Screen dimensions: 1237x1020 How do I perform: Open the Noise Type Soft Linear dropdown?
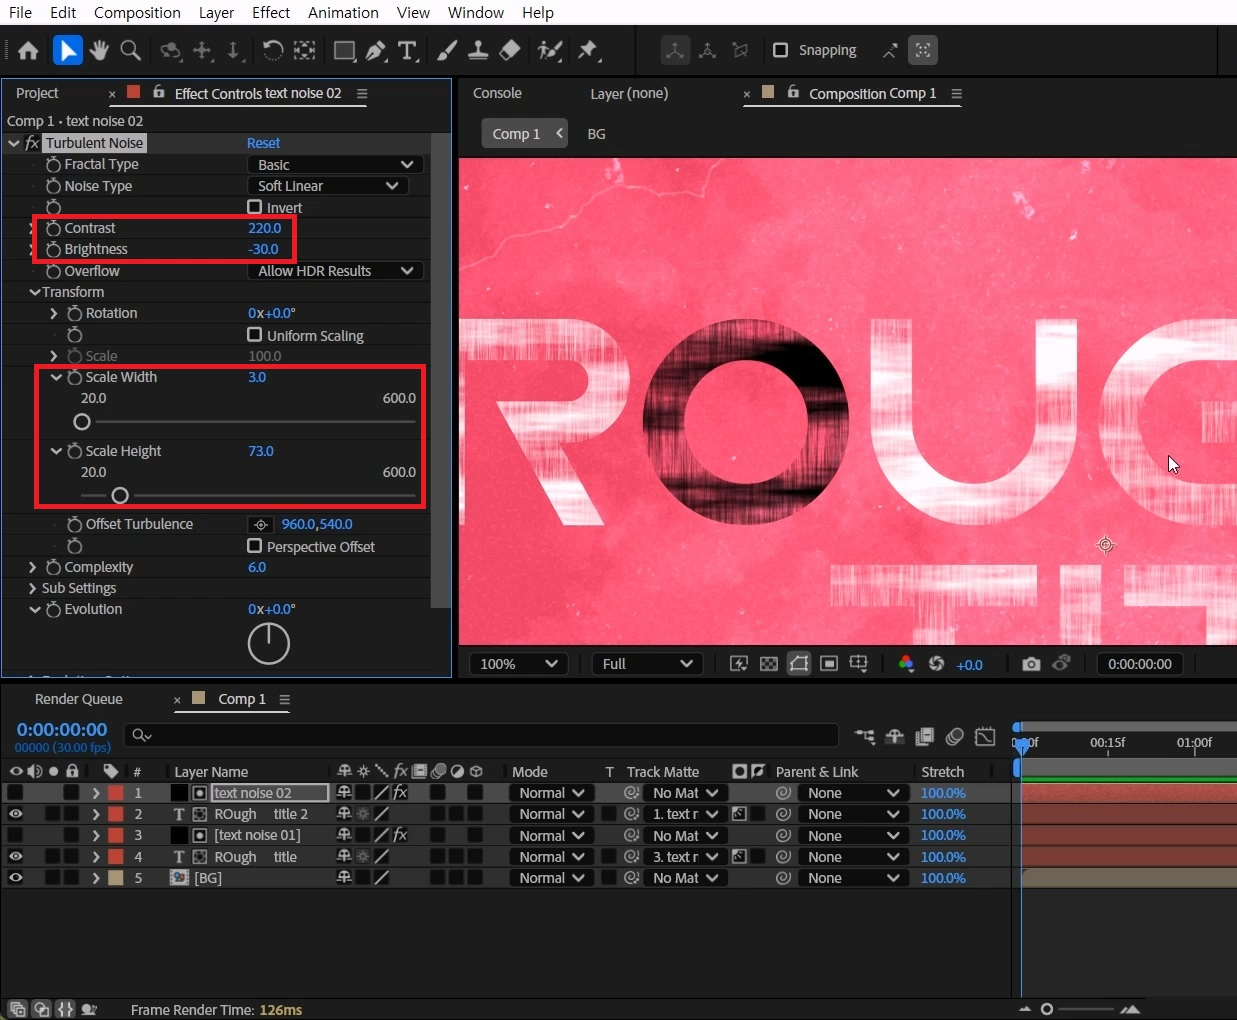pyautogui.click(x=326, y=186)
